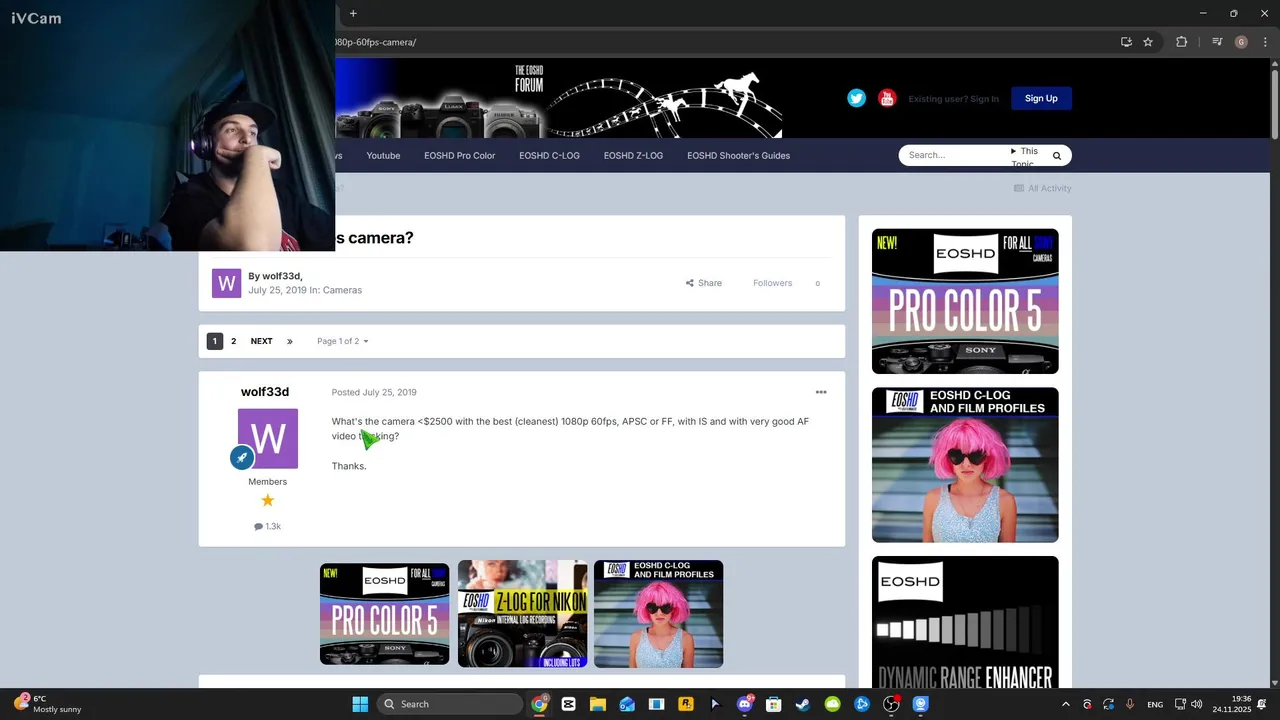Open Dynamic Range Enhancer sidebar banner
The image size is (1280, 720).
click(965, 622)
